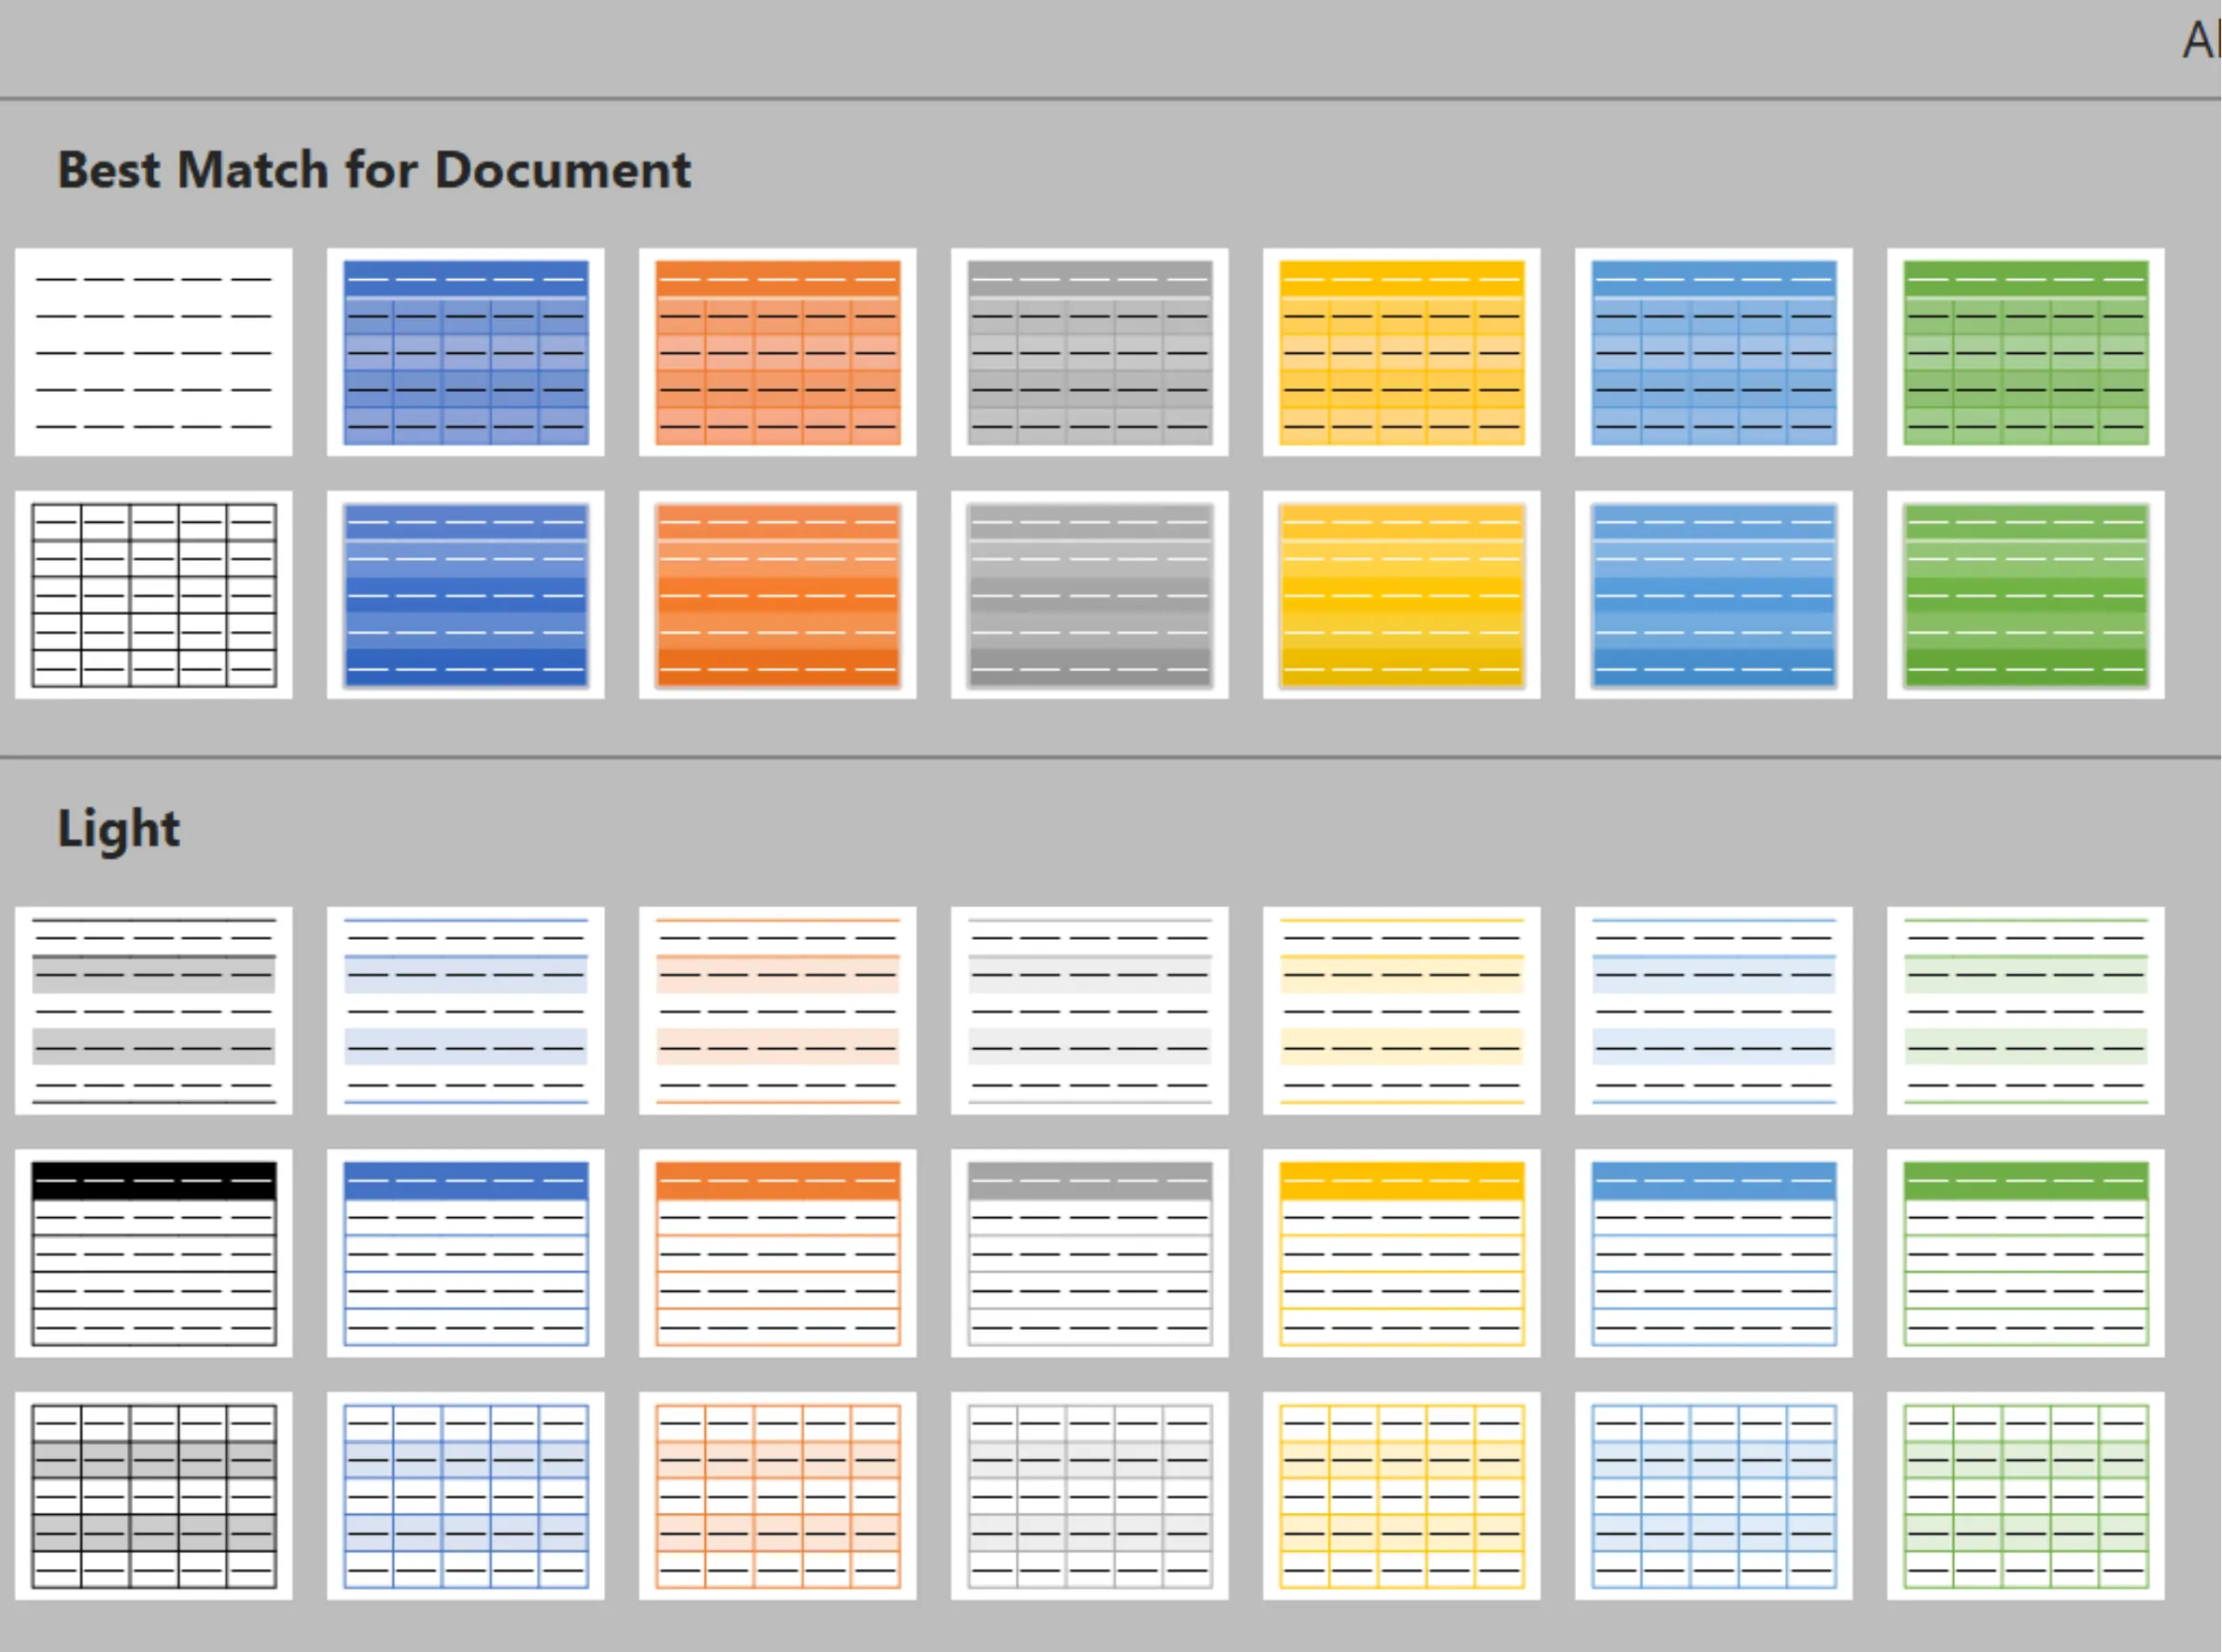Image resolution: width=2222 pixels, height=1652 pixels.
Task: Apply Light style with gray banded rows
Action: (154, 1011)
